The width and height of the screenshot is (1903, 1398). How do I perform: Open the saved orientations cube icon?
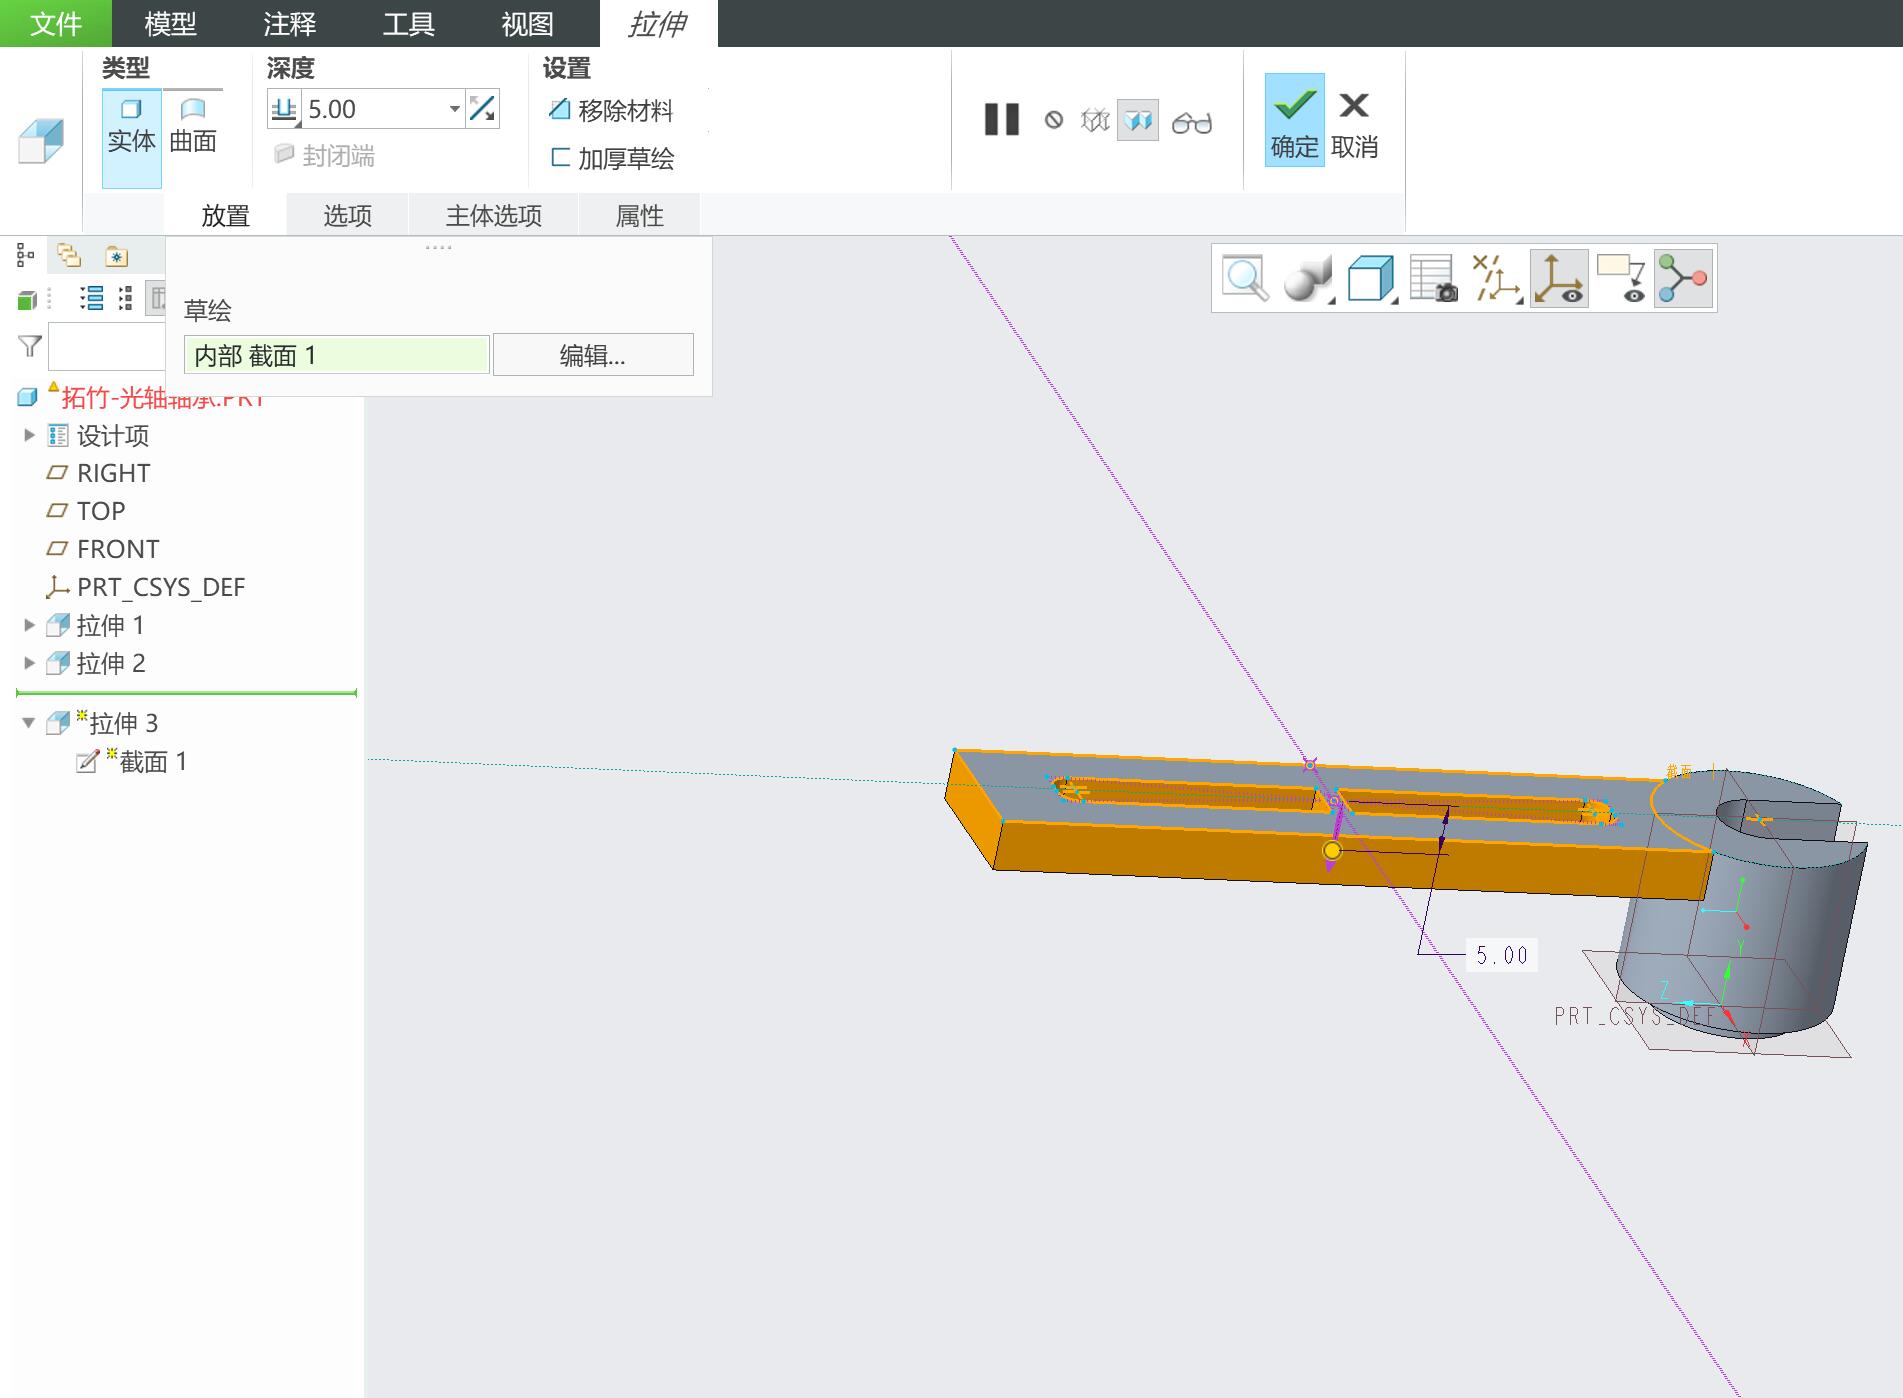click(1371, 279)
